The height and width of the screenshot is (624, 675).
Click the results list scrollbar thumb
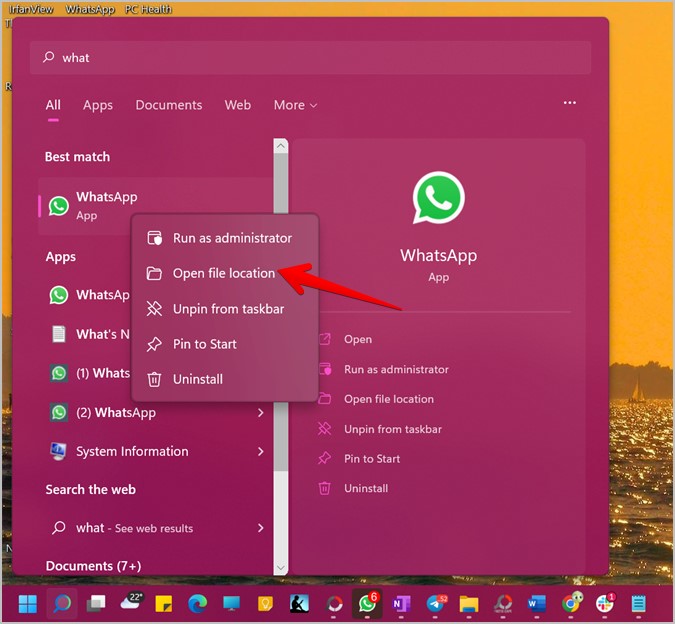pyautogui.click(x=281, y=312)
